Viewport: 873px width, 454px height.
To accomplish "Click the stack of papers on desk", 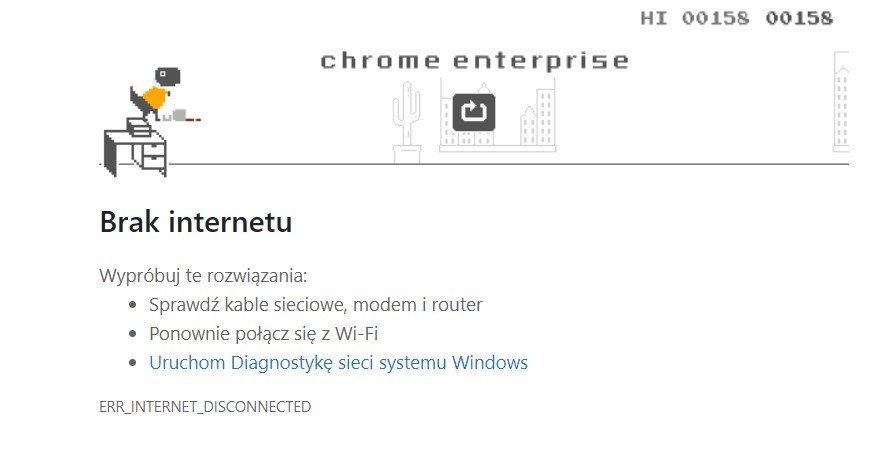I will (138, 127).
